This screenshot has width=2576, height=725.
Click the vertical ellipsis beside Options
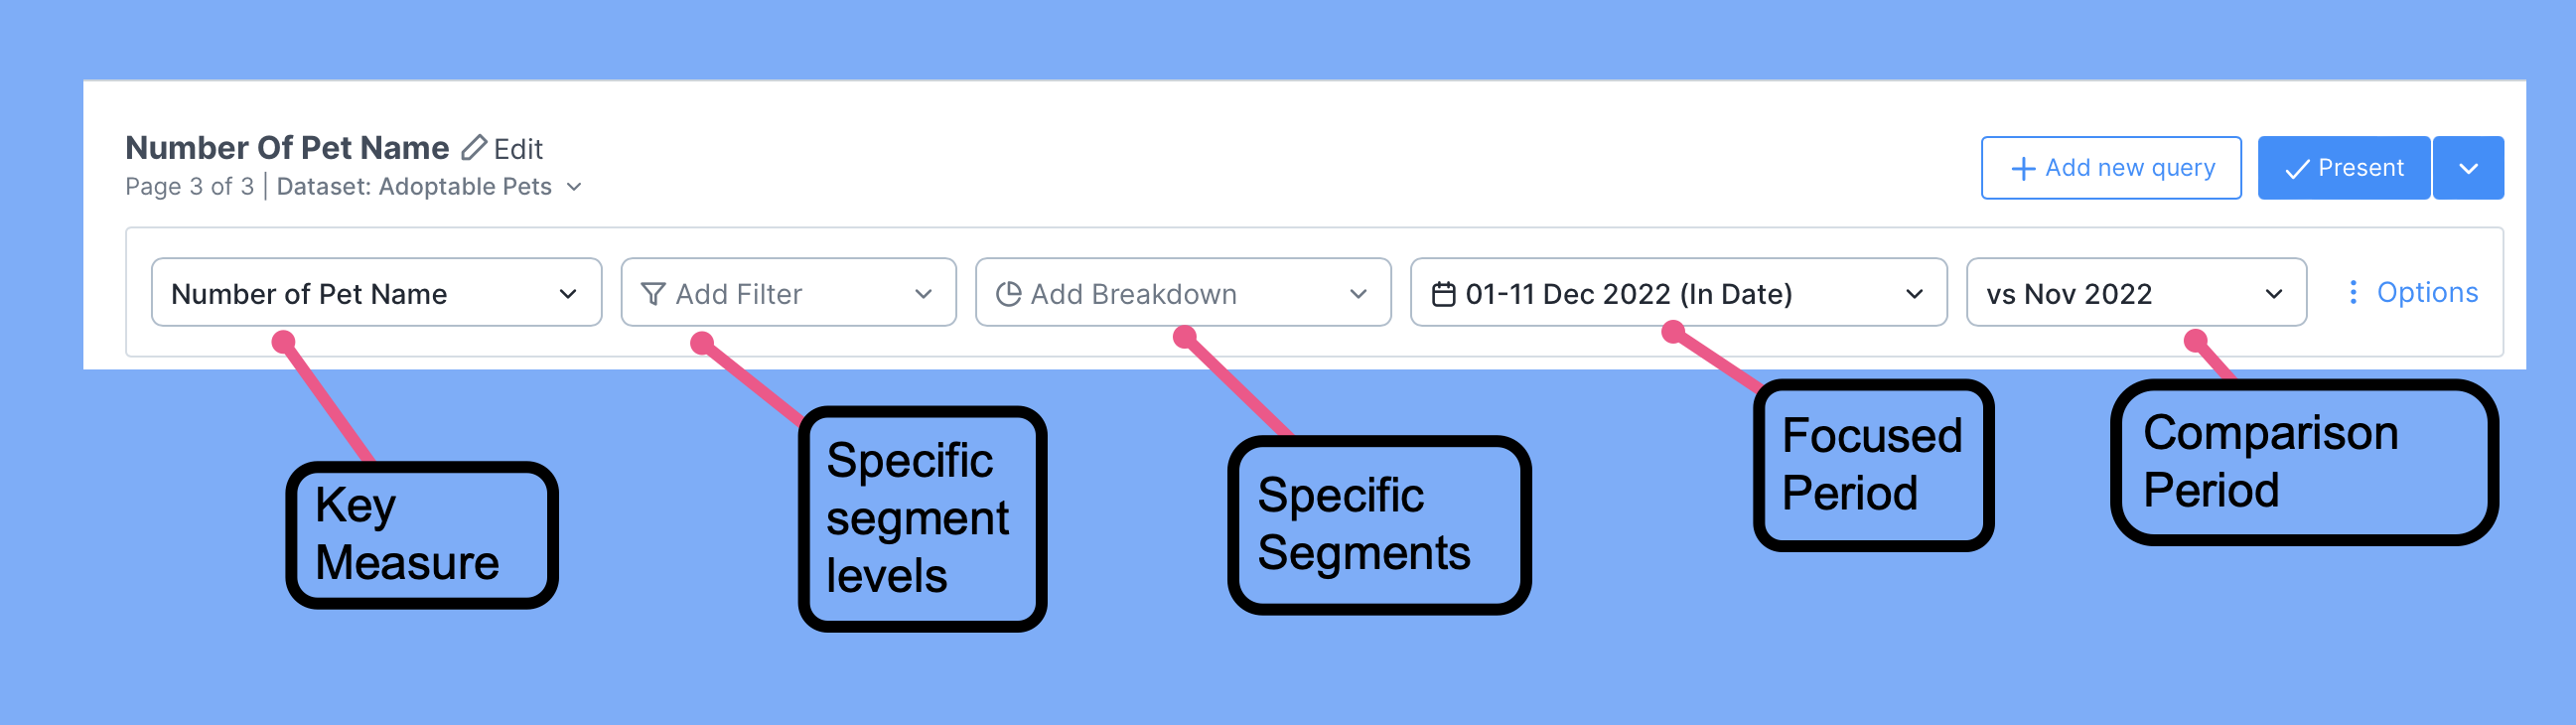click(x=2352, y=292)
